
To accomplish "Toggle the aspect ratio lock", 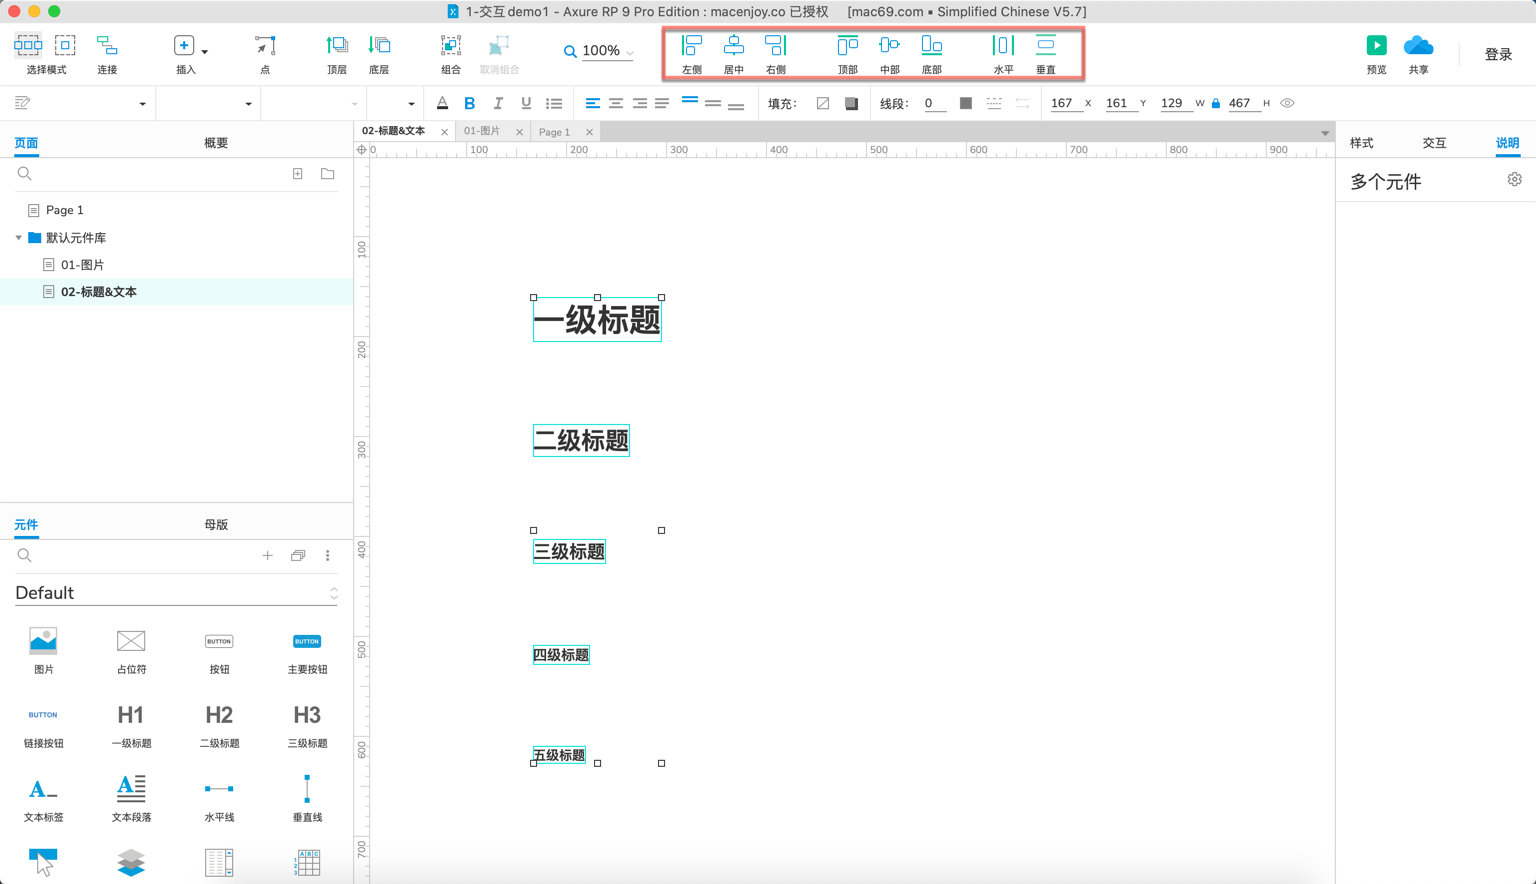I will coord(1216,103).
